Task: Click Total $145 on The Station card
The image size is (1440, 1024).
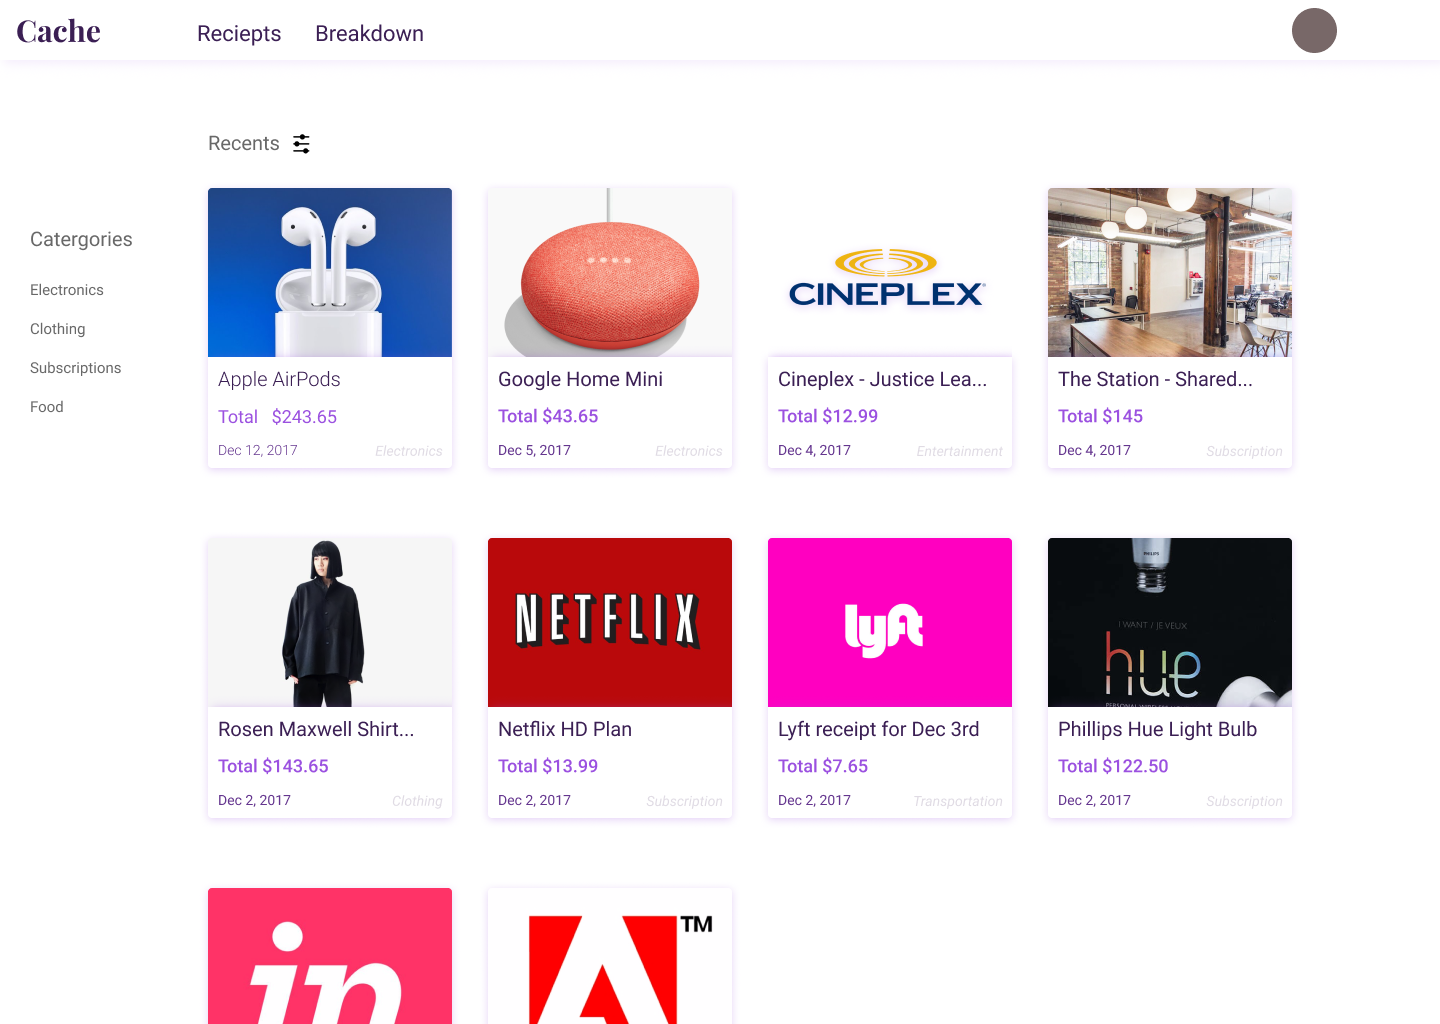Action: [1100, 417]
